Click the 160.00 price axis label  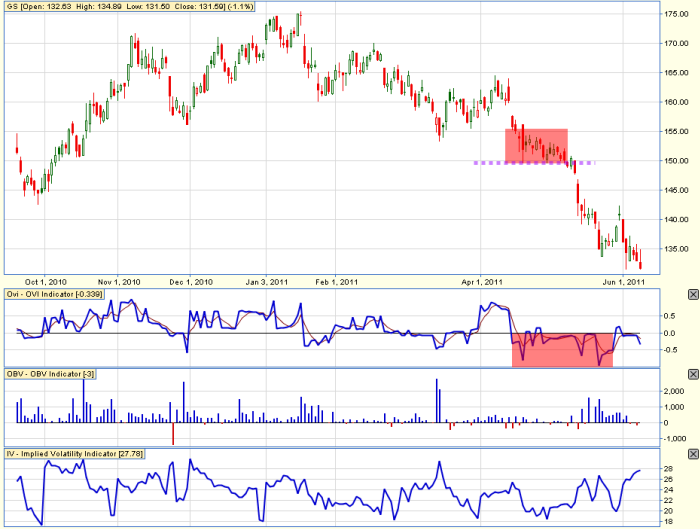[x=676, y=102]
